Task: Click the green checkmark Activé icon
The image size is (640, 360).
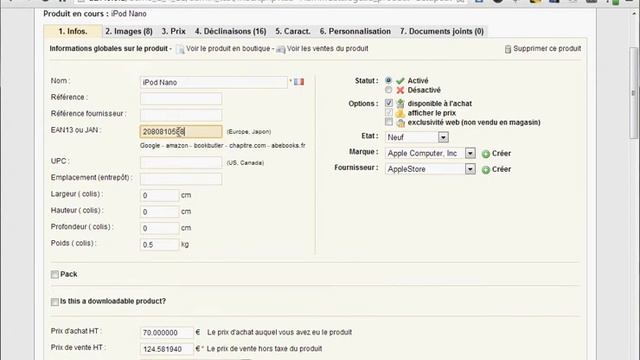Action: point(400,81)
